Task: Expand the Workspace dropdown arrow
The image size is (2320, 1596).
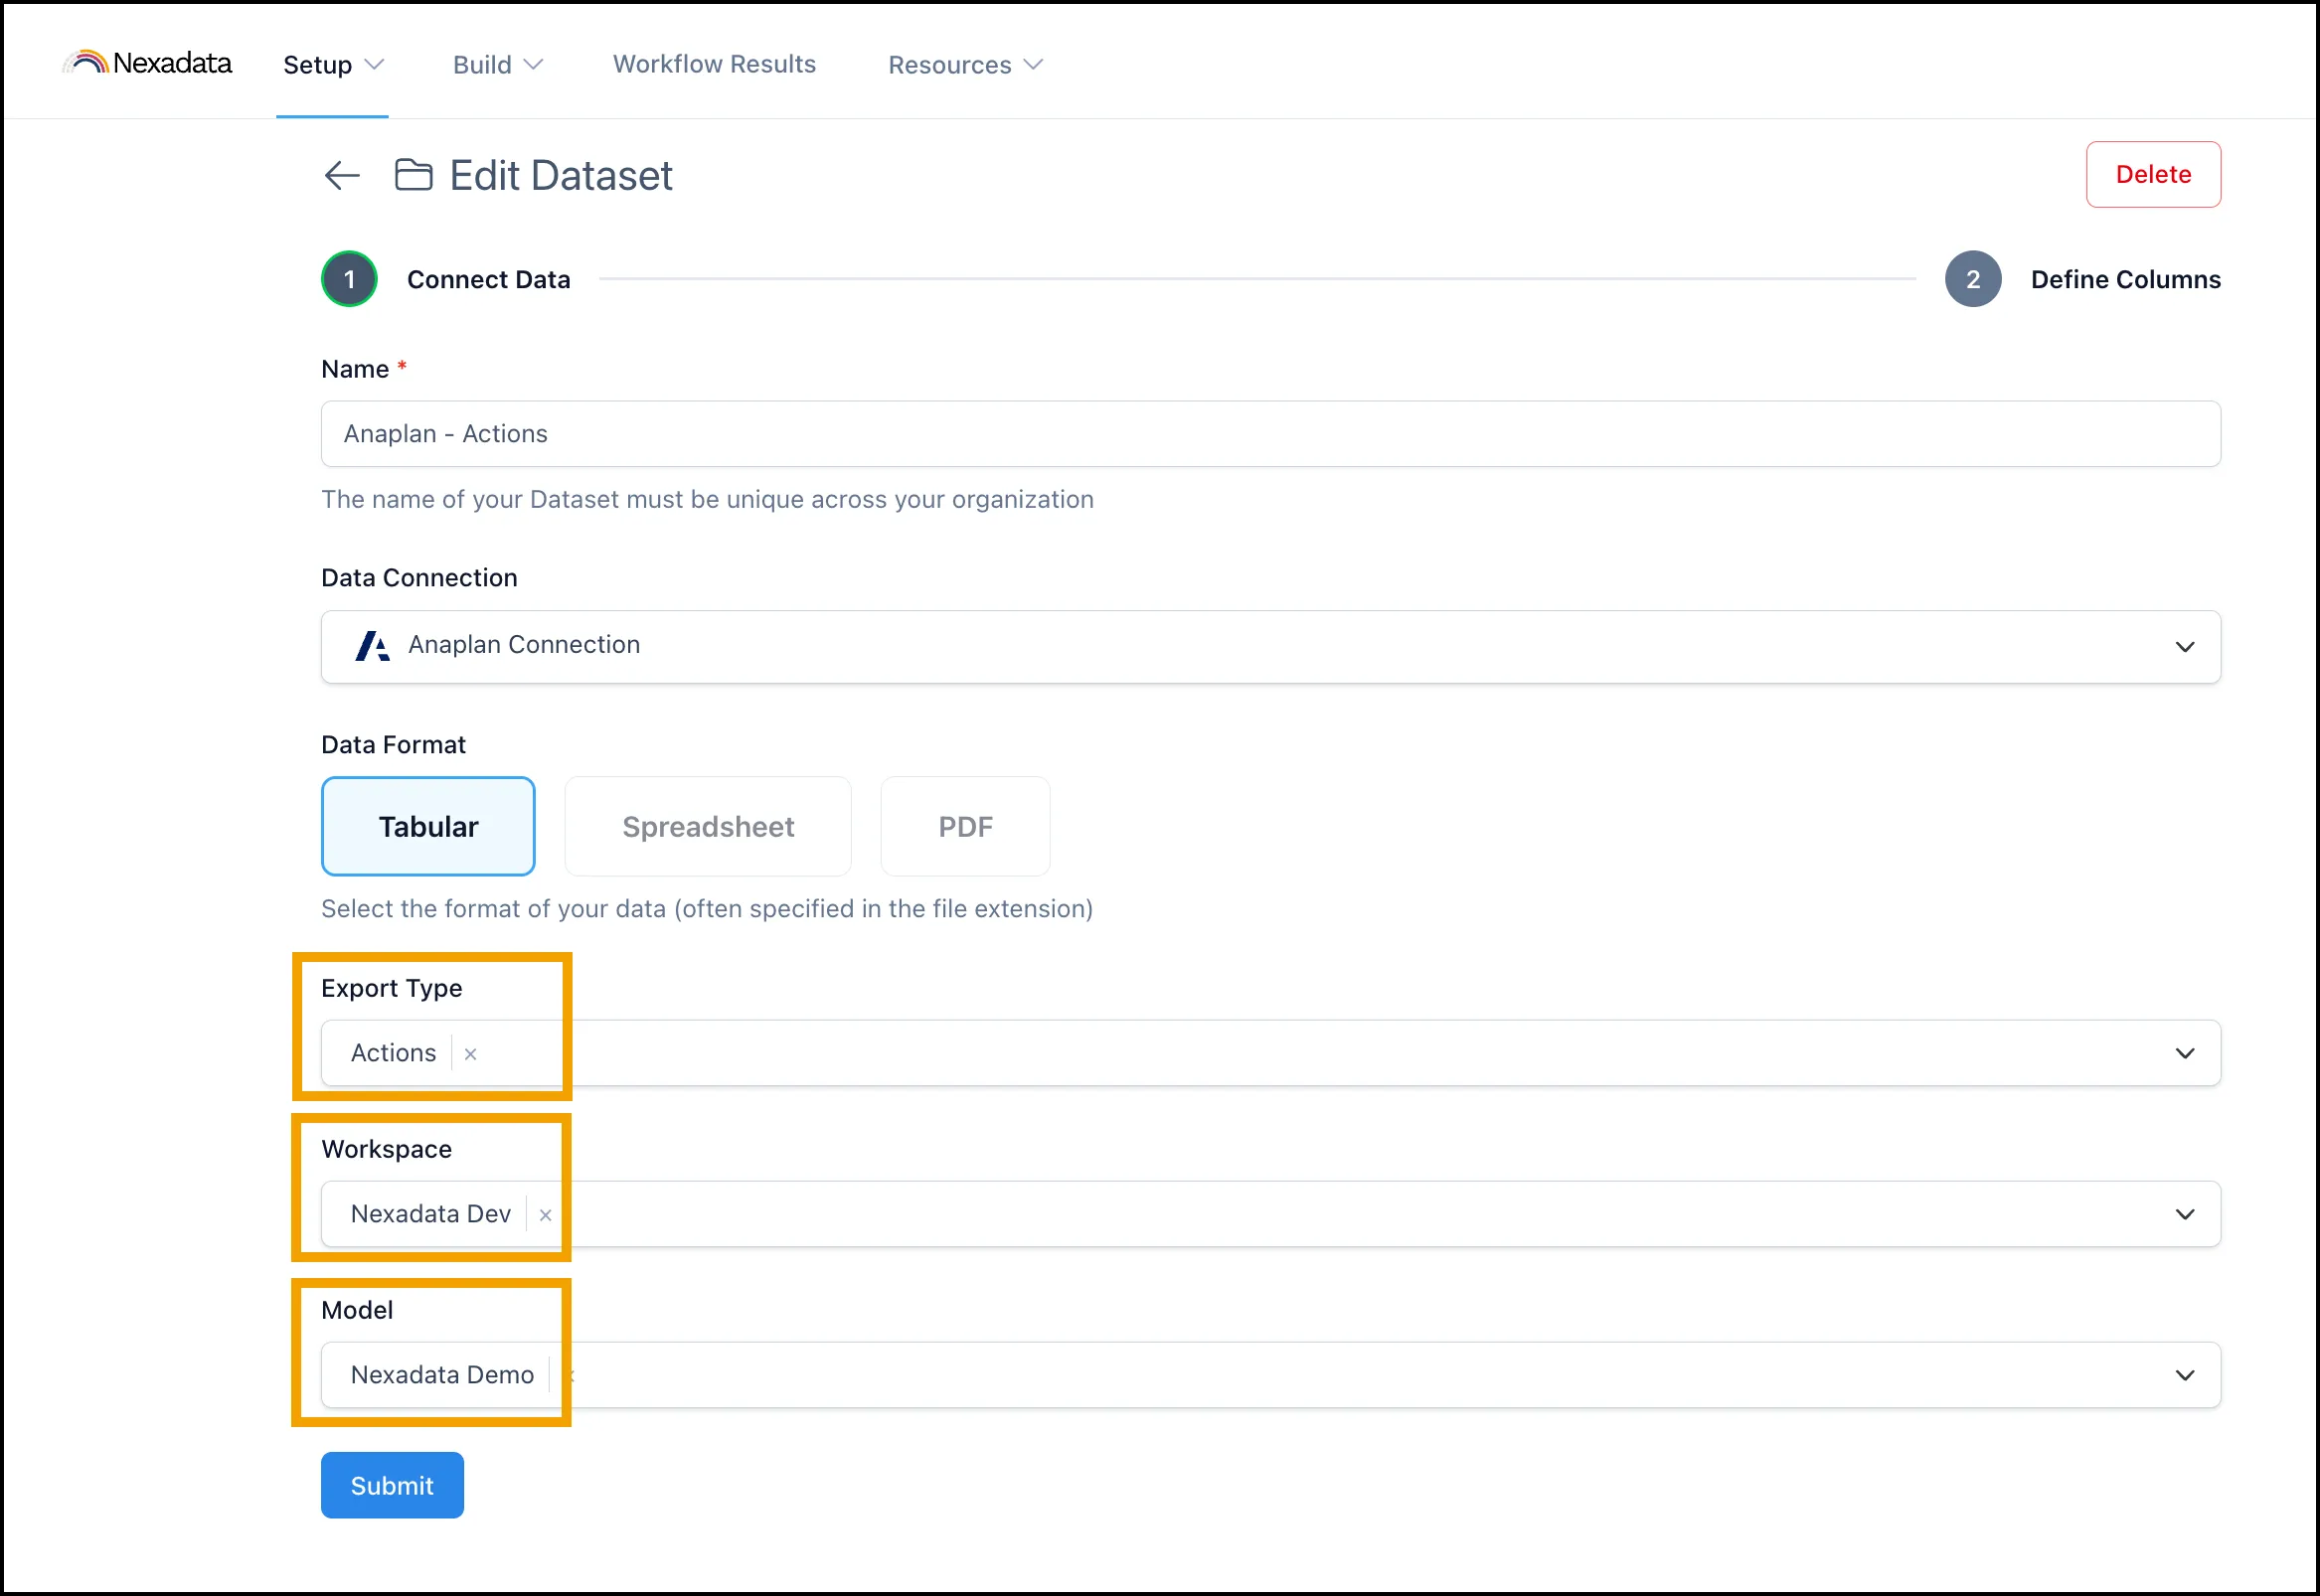Action: (x=2184, y=1214)
